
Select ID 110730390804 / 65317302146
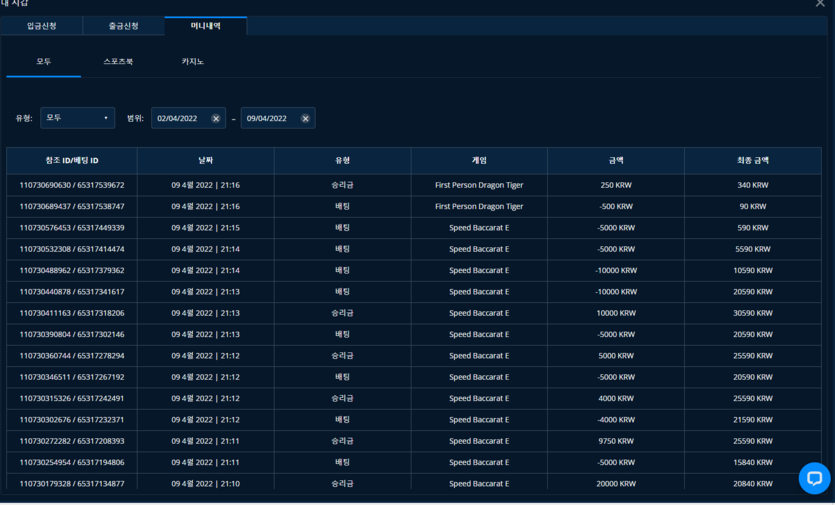click(72, 335)
